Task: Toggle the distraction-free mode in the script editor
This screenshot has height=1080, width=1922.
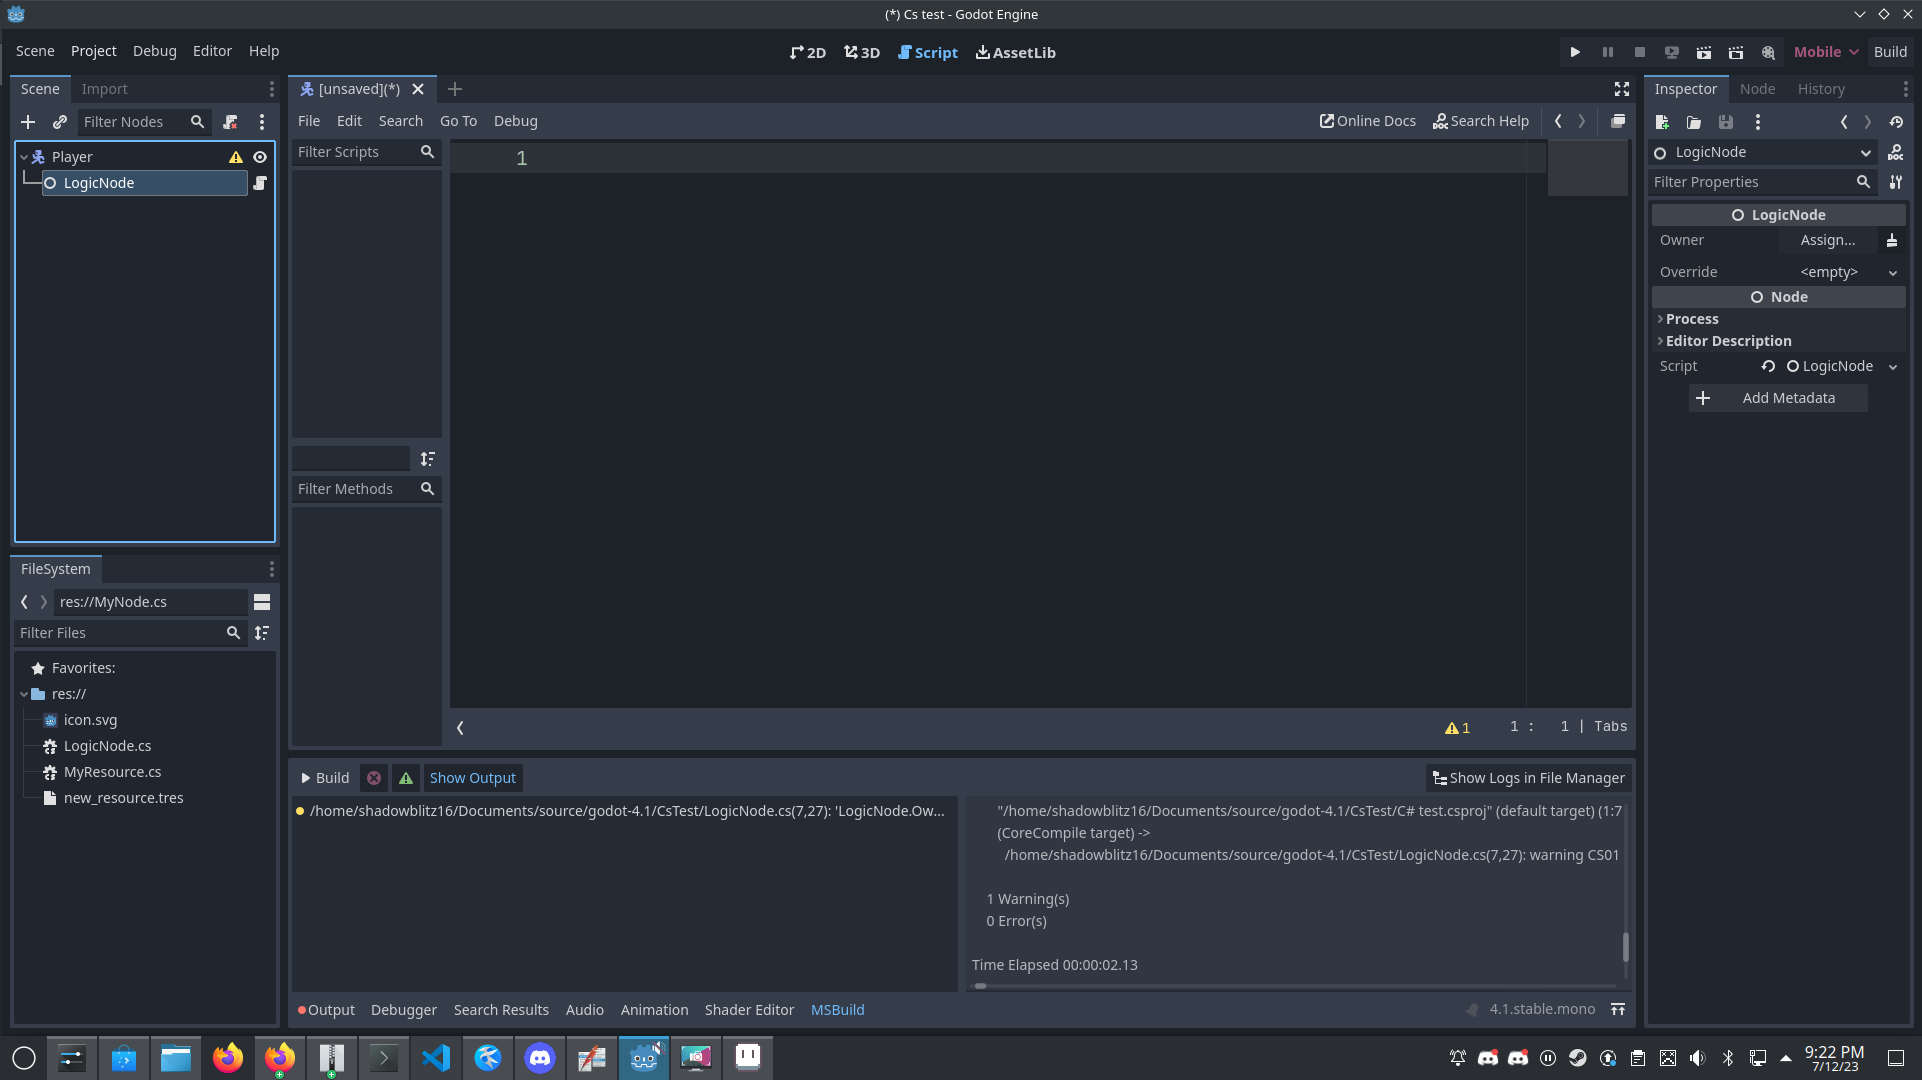Action: pyautogui.click(x=1621, y=88)
